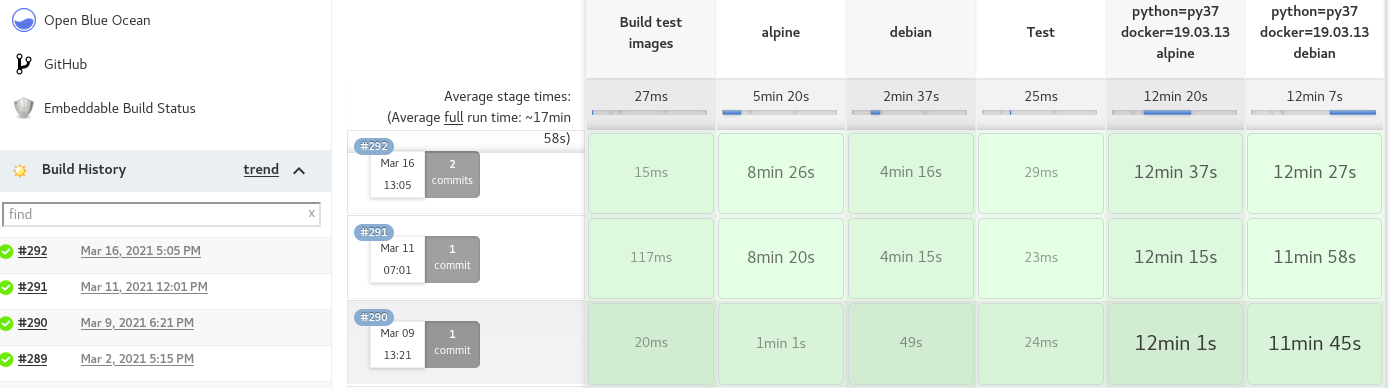
Task: Open Blue Ocean icon in sidebar
Action: coord(23,19)
